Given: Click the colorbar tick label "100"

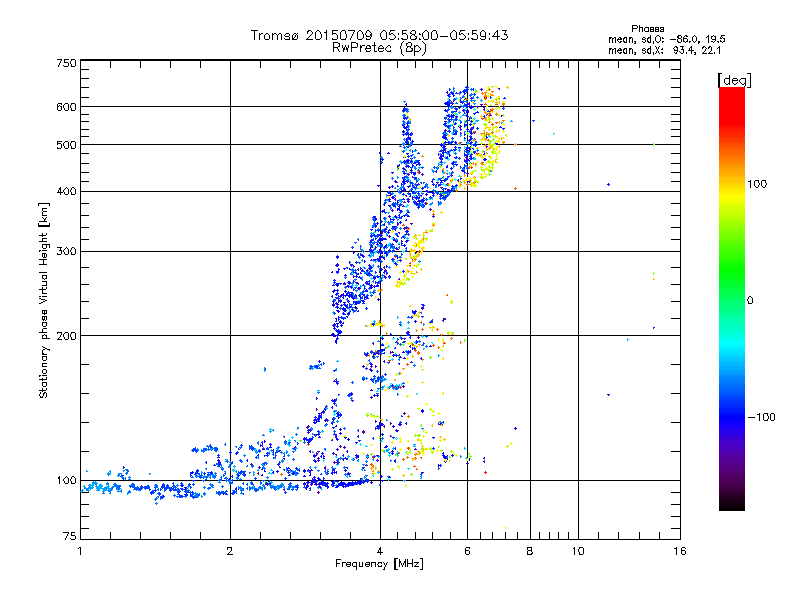Looking at the screenshot, I should [757, 184].
